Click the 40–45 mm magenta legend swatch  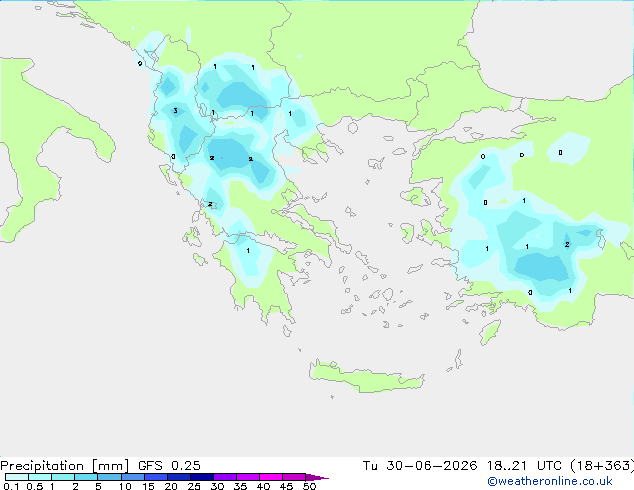click(x=271, y=477)
